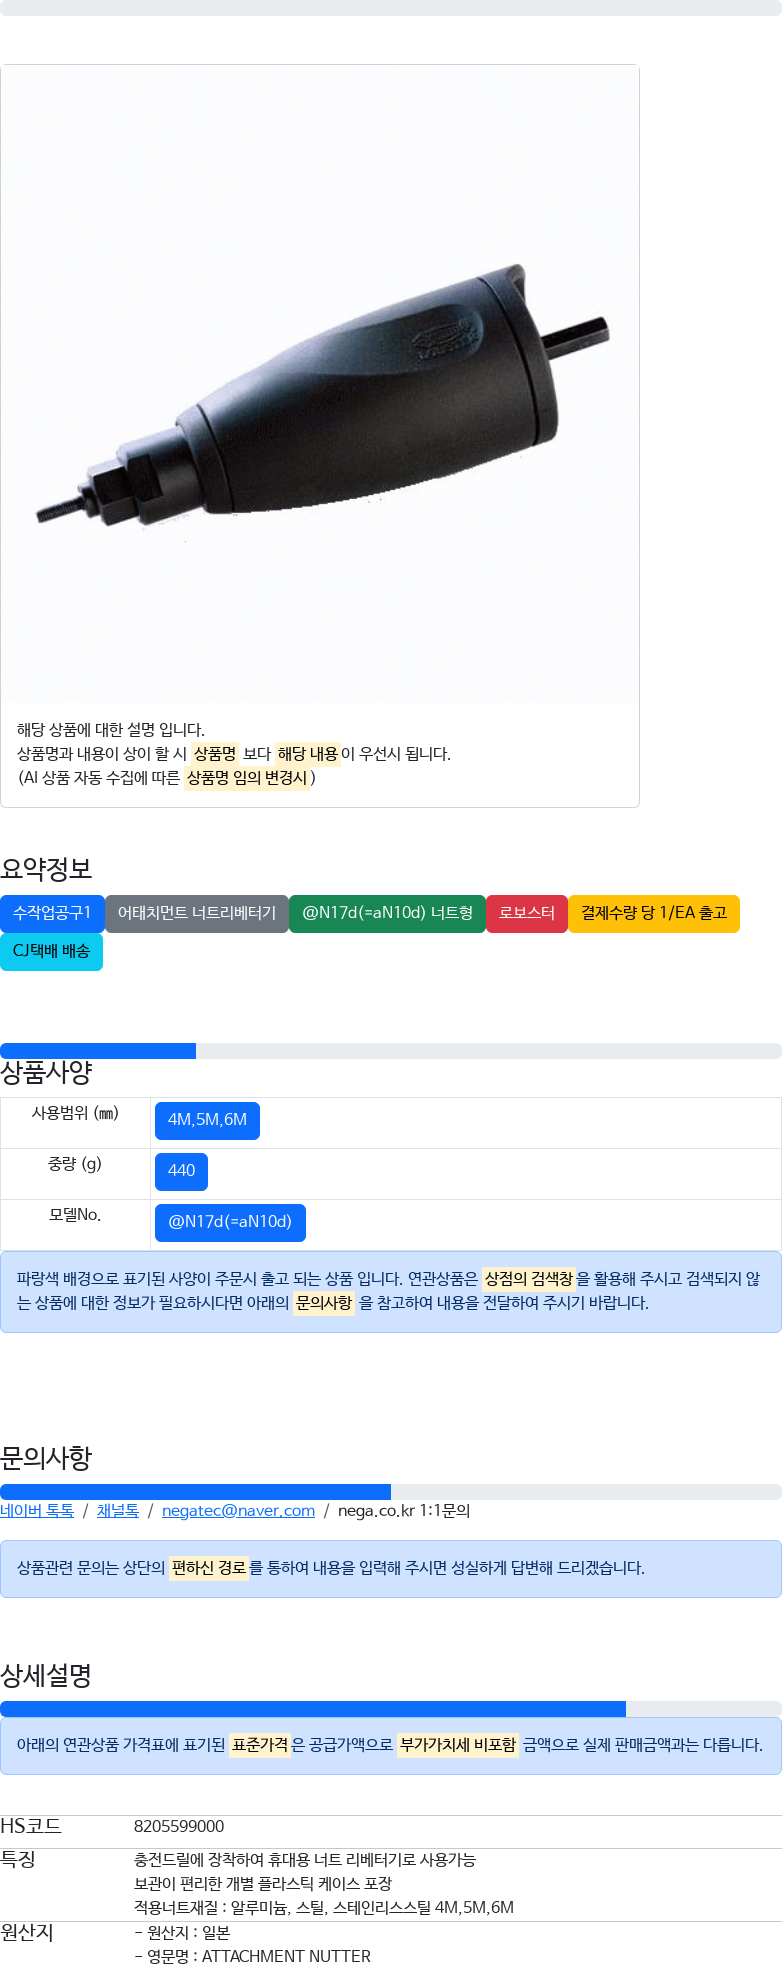Click the progress bar under 상품사양 heading
Image resolution: width=782 pixels, height=1970 pixels.
[391, 1050]
